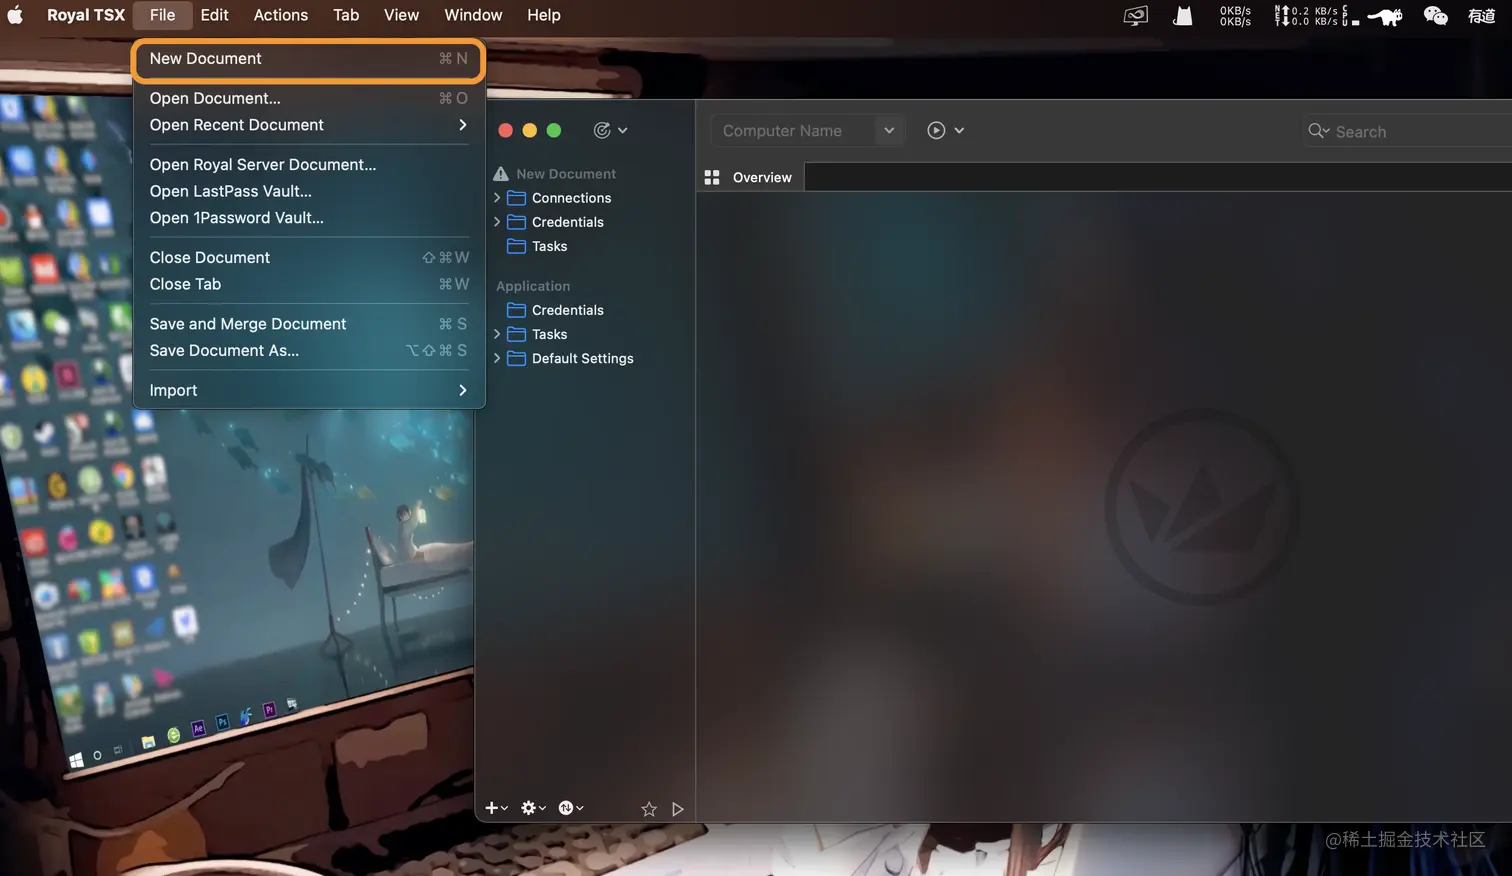Screen dimensions: 1512x876
Task: Open the Royal TSX app menu
Action: click(86, 15)
